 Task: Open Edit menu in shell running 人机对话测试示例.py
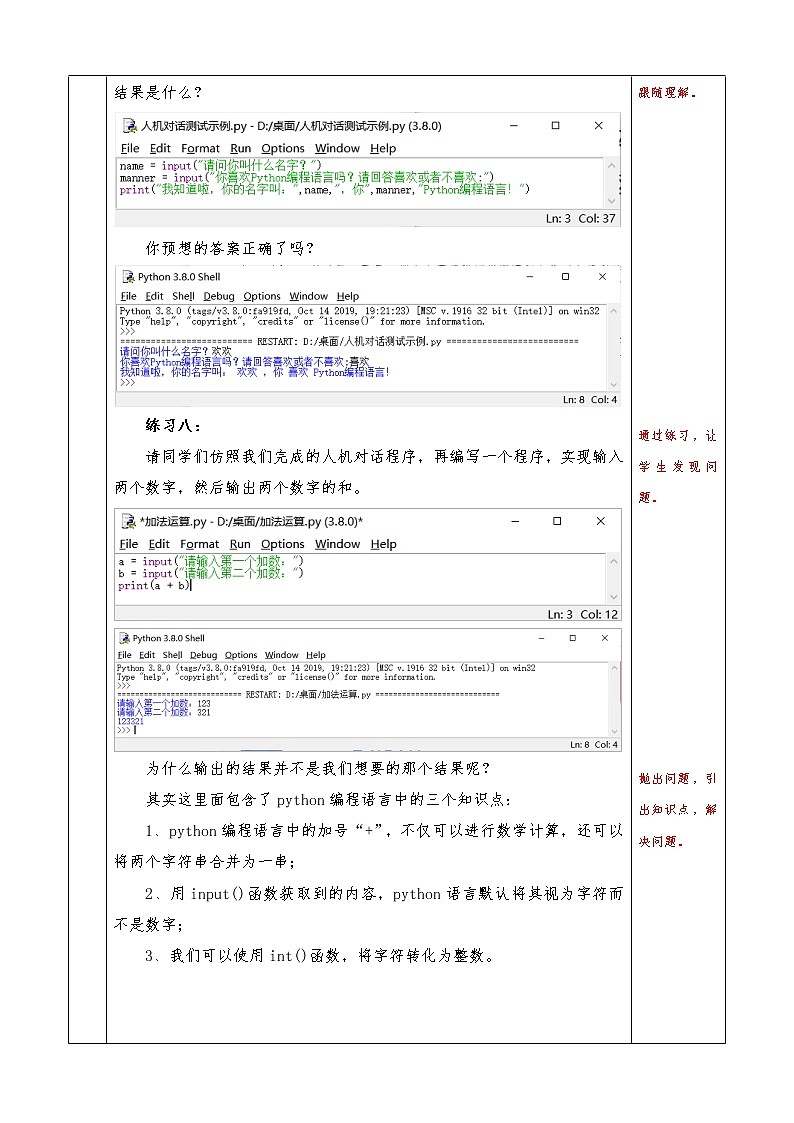click(155, 296)
